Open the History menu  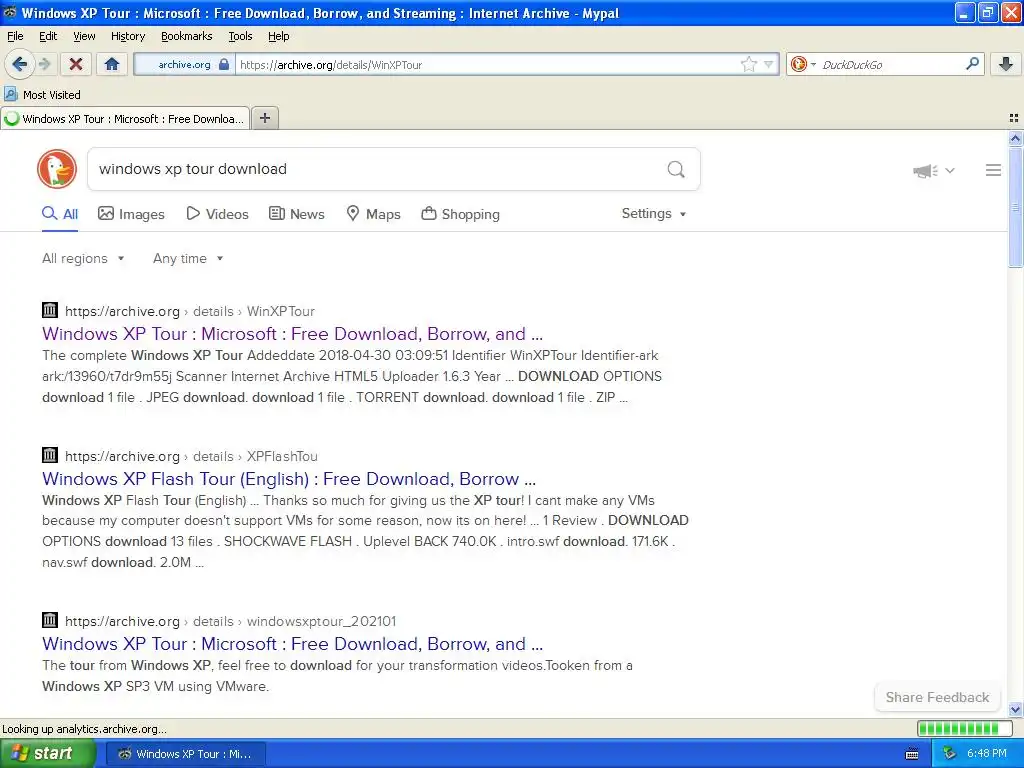[128, 36]
